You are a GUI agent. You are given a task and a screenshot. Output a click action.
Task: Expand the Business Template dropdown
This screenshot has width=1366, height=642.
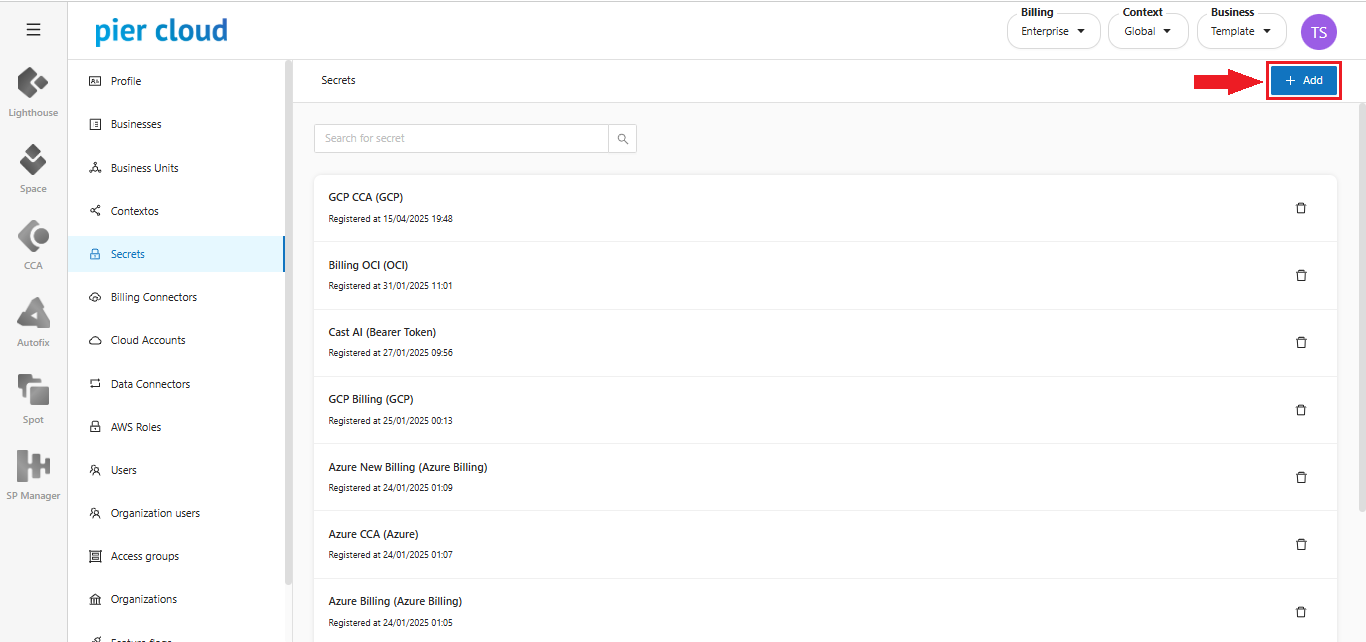(1241, 31)
